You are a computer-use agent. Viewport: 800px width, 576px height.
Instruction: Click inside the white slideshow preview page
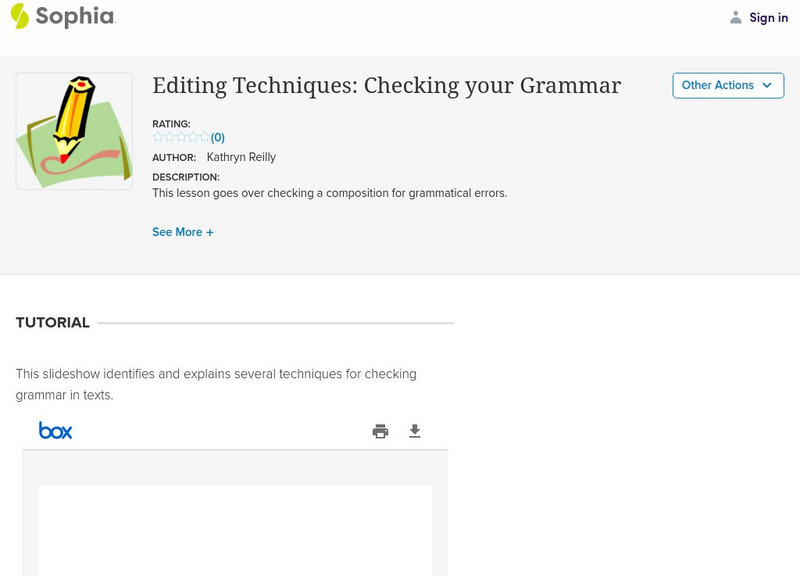(x=235, y=530)
